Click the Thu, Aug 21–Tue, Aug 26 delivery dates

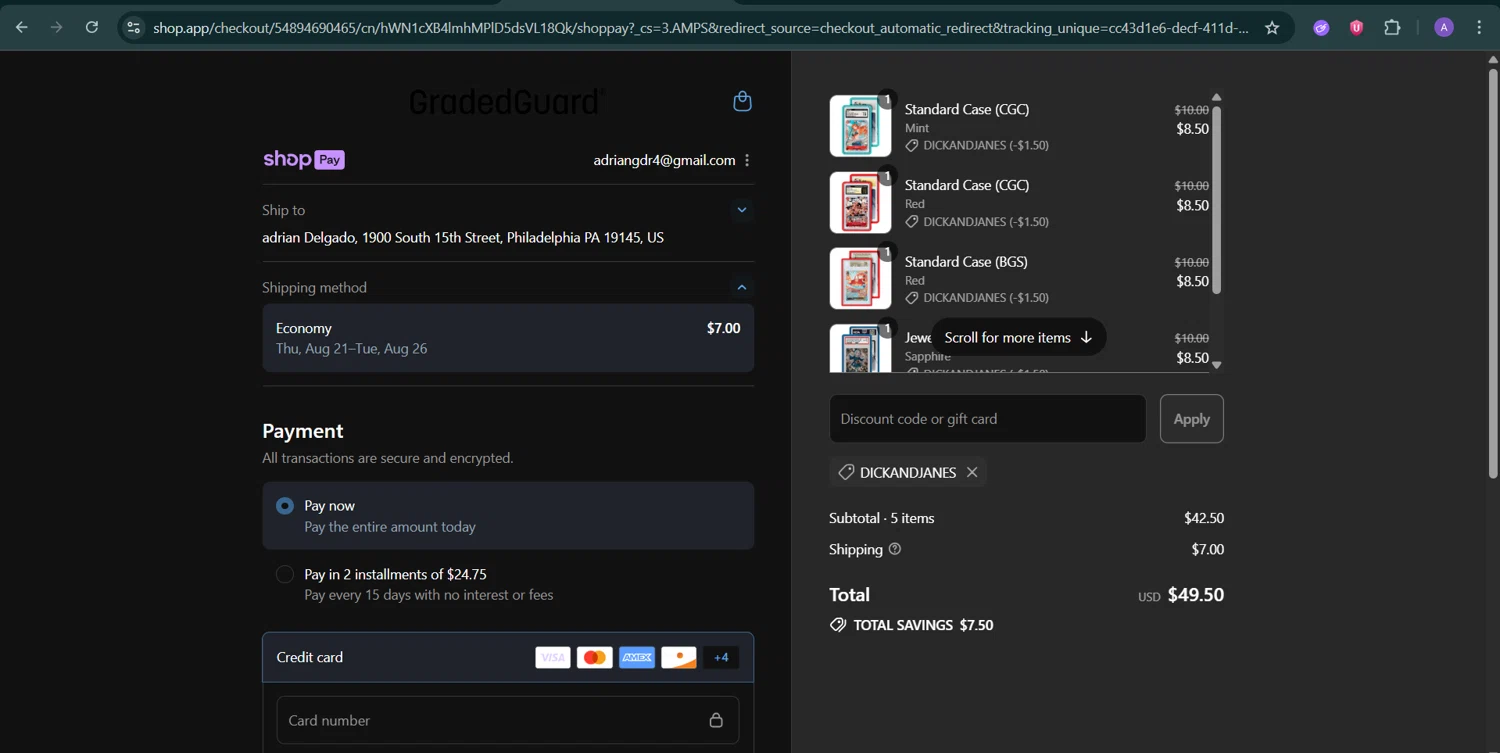coord(351,349)
